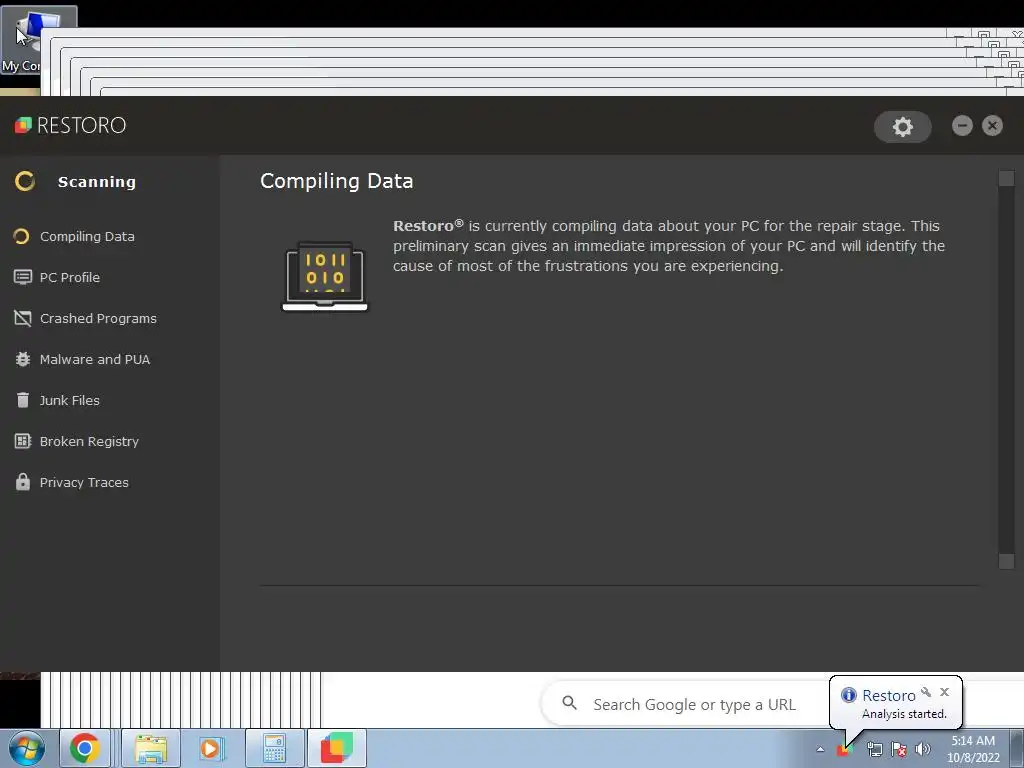Minimize the Restoro window
This screenshot has height=768, width=1024.
962,125
